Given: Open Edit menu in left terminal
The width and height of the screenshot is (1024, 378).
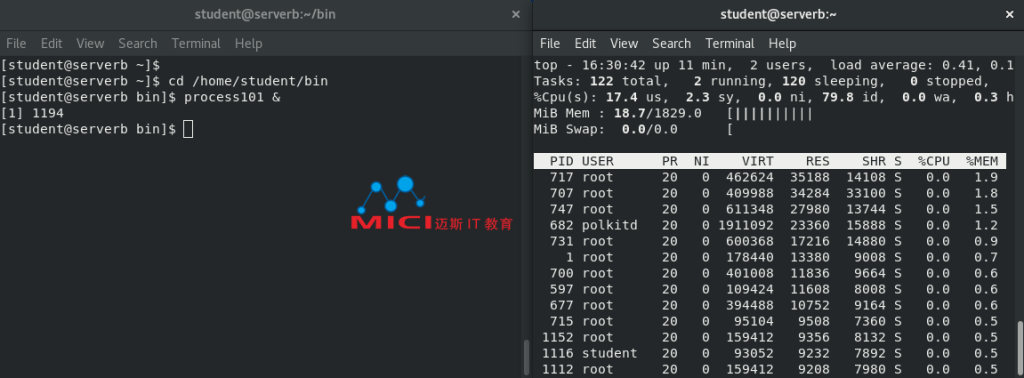Looking at the screenshot, I should [51, 44].
